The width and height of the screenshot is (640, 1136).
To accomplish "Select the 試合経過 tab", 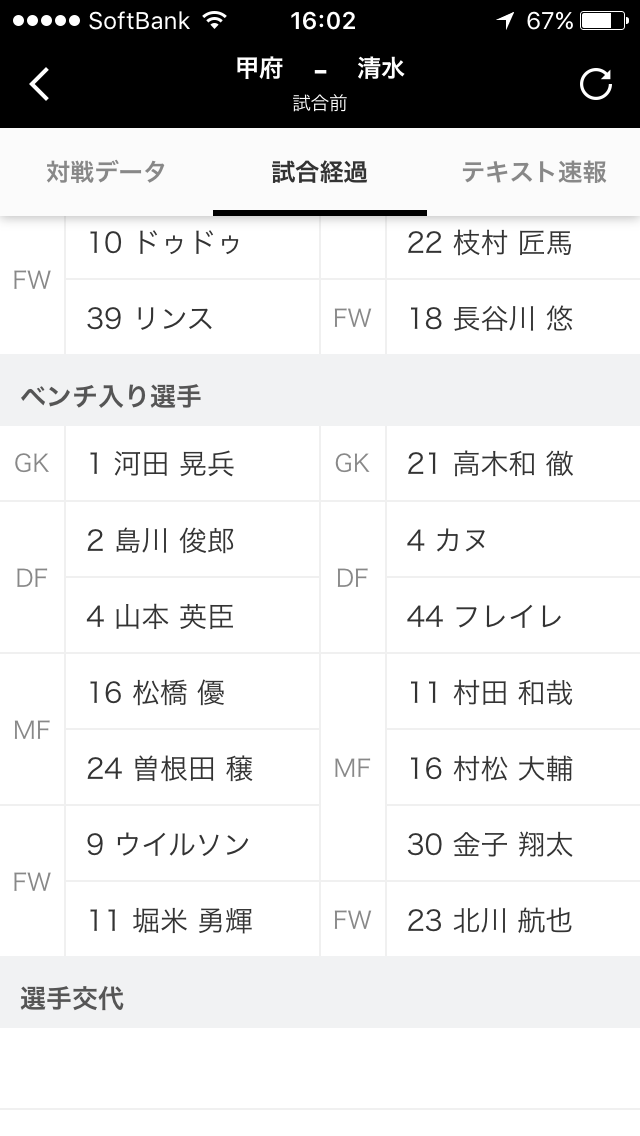I will tap(320, 172).
